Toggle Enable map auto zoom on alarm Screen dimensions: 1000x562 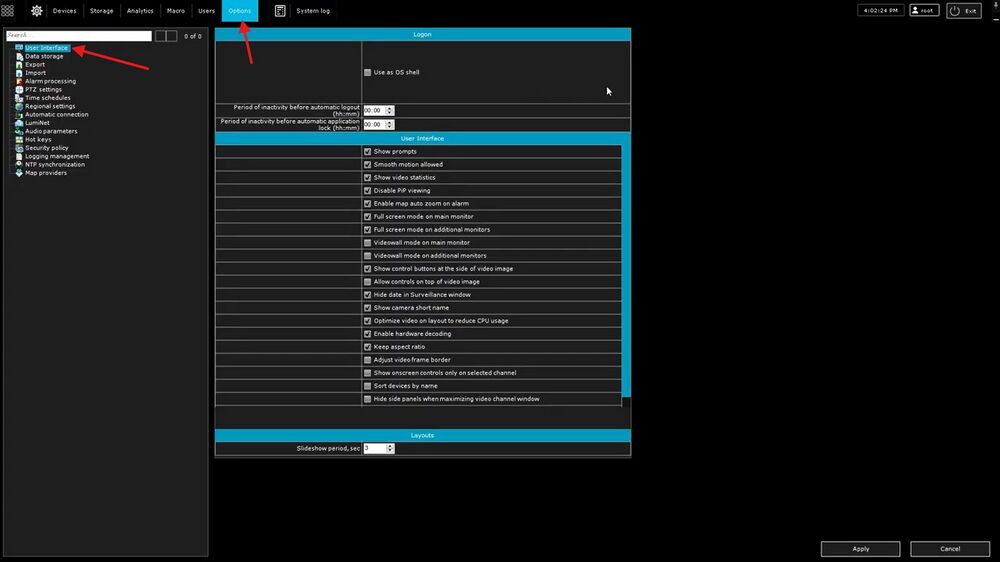pos(367,203)
